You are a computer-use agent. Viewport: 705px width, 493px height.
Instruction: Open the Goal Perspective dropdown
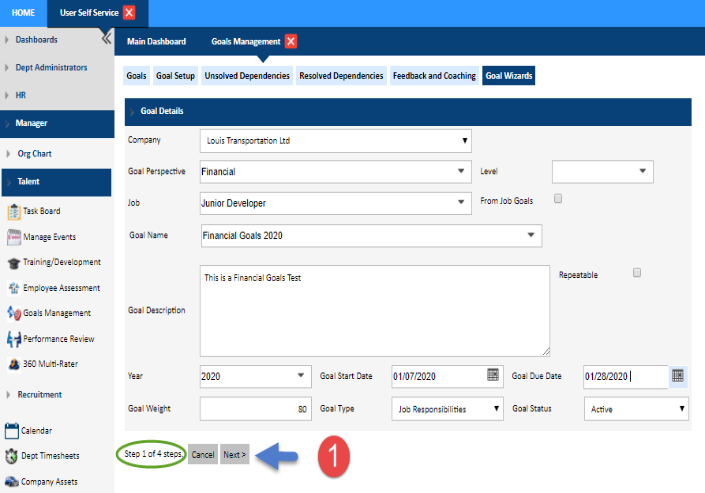(x=335, y=171)
